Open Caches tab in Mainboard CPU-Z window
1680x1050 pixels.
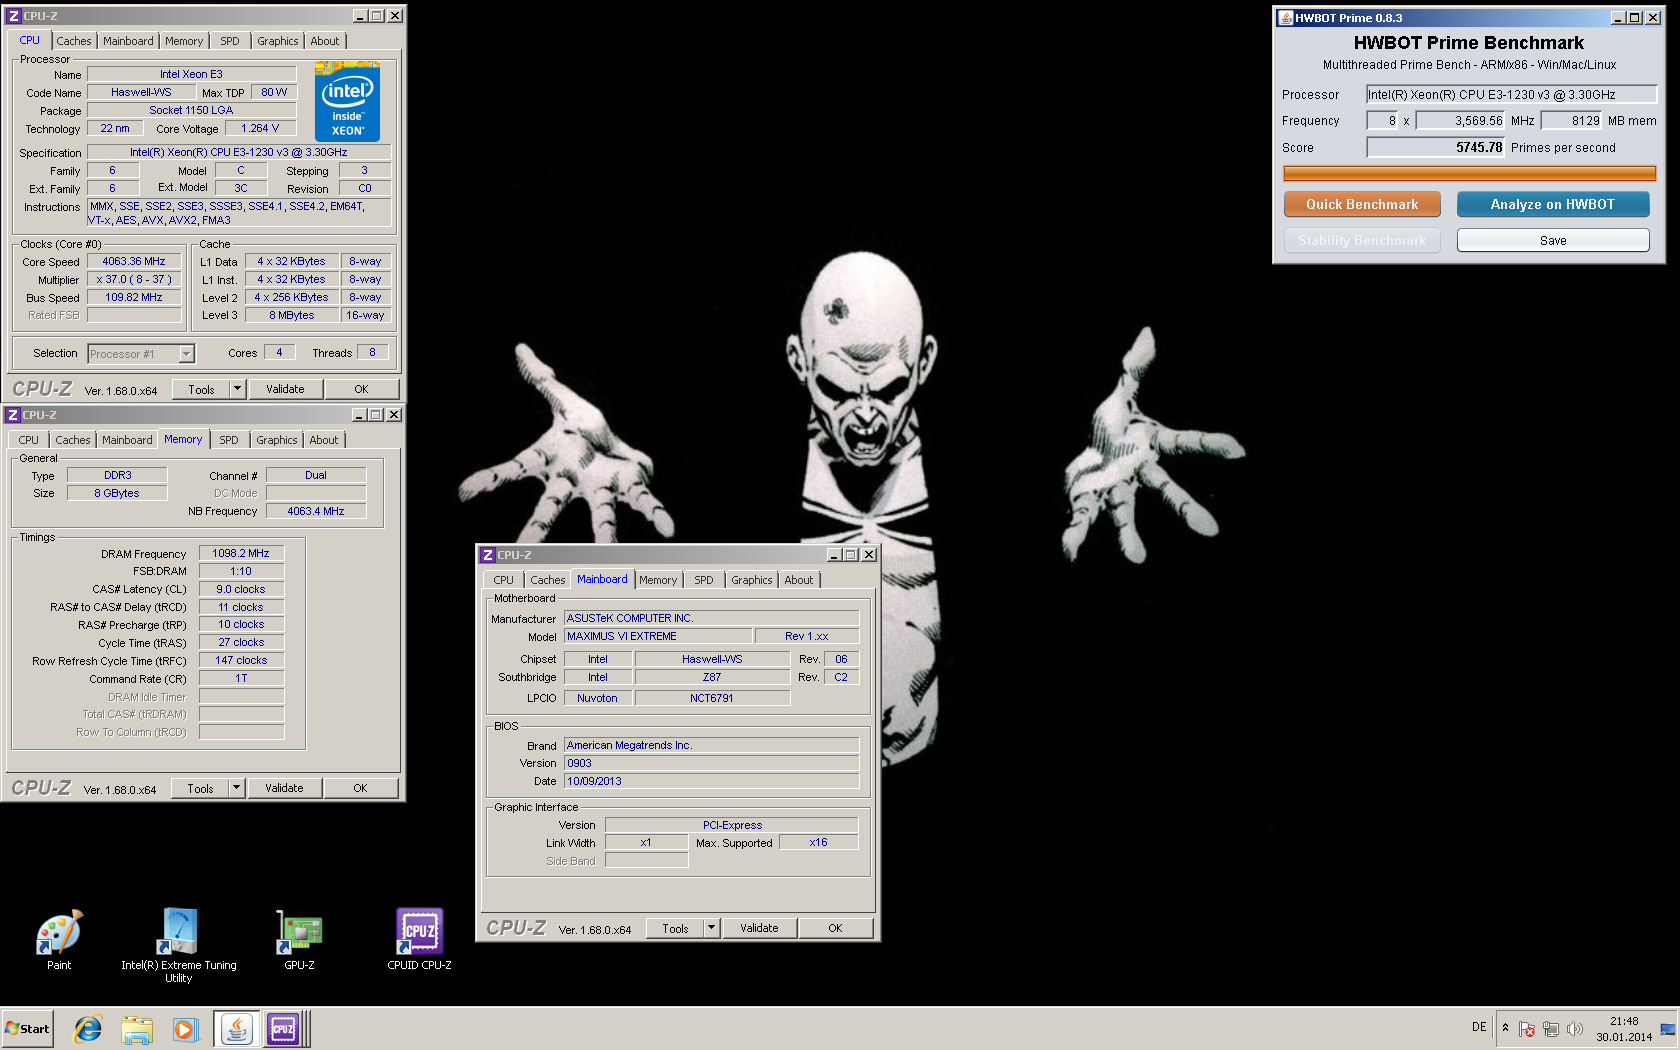[548, 580]
